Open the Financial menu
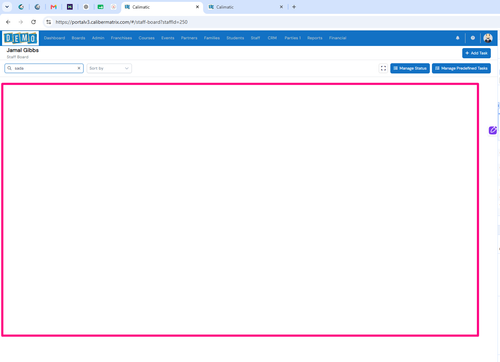This screenshot has width=500, height=362. (337, 38)
